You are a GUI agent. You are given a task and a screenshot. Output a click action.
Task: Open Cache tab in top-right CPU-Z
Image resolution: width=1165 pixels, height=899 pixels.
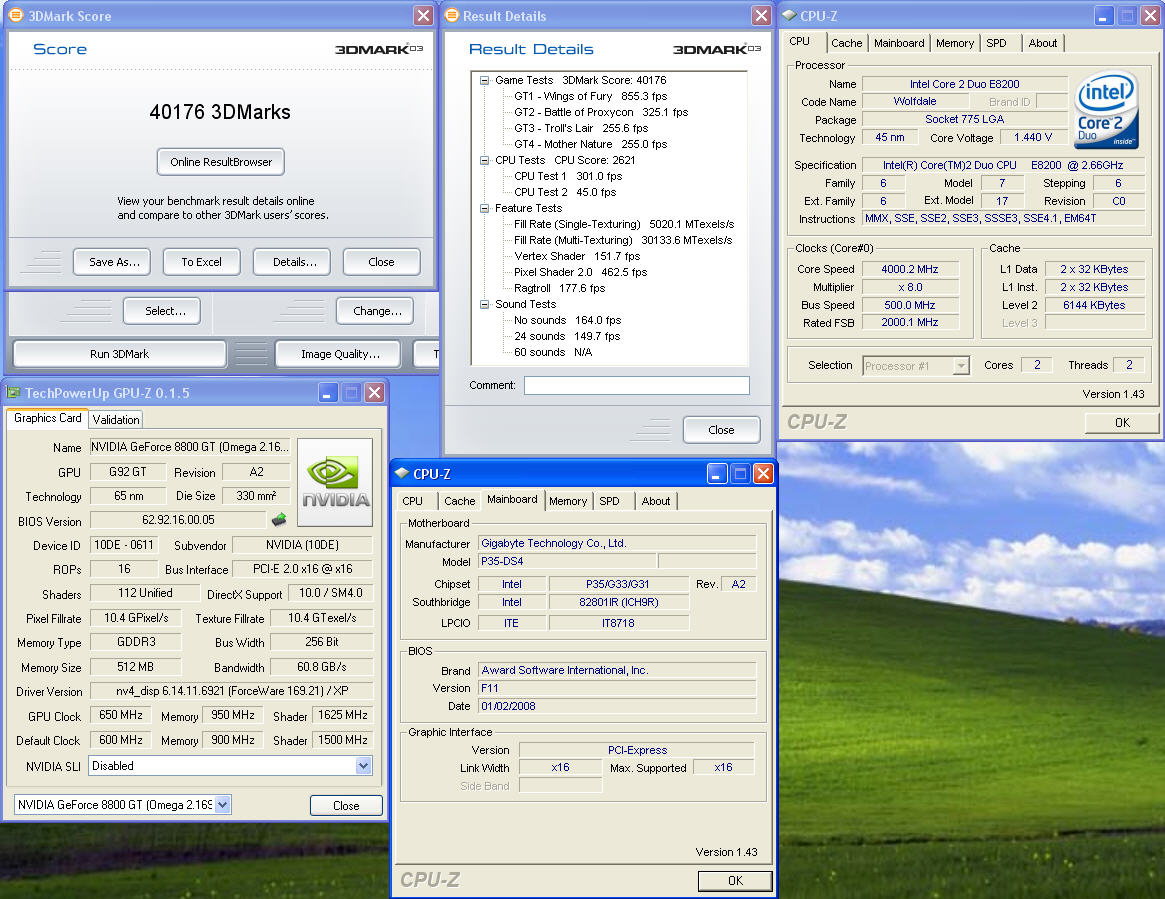(x=846, y=43)
